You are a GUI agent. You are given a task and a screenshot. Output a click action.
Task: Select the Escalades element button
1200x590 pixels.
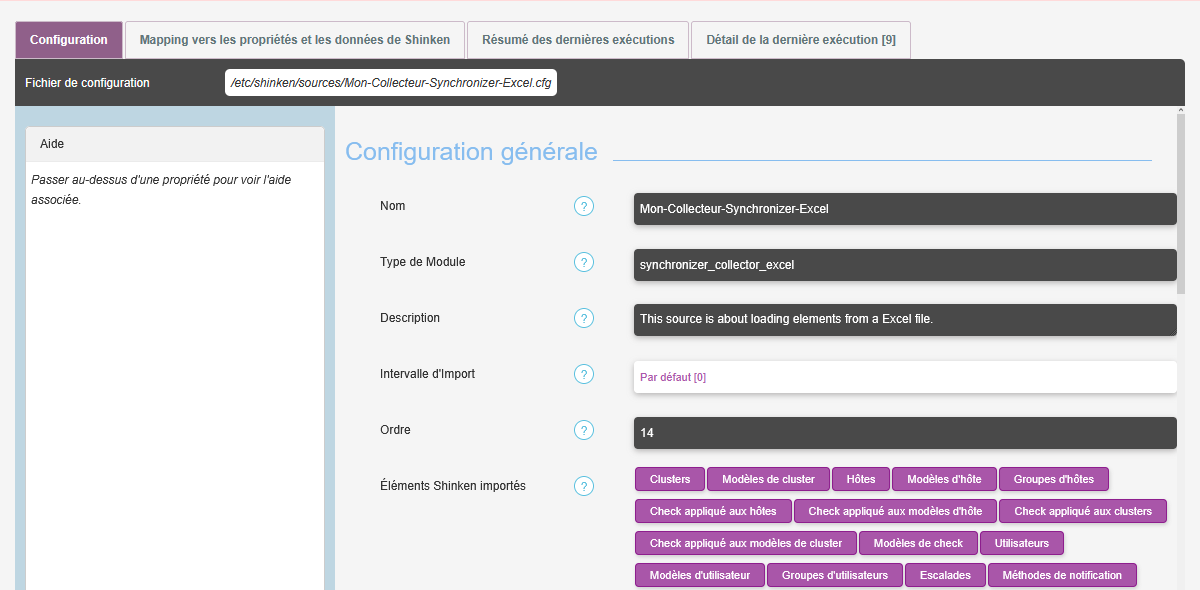(x=945, y=575)
